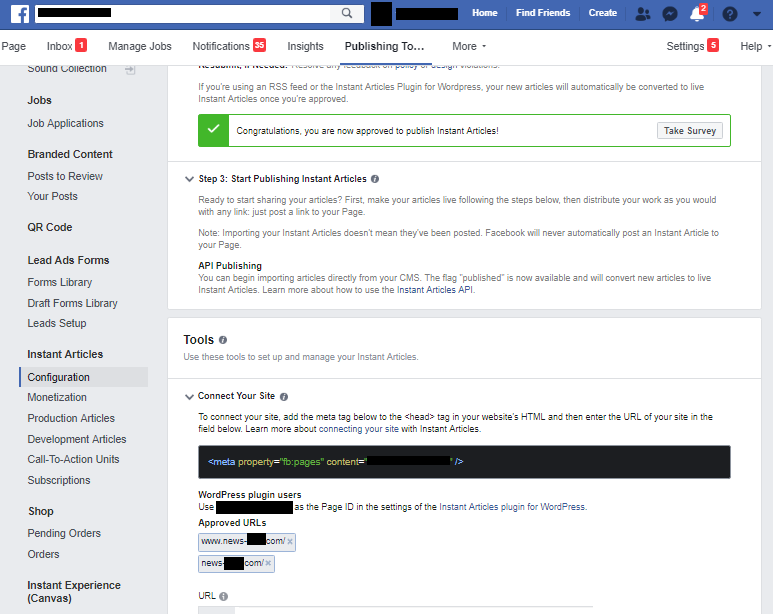The image size is (773, 614).
Task: Click the meta tag code block
Action: [x=464, y=462]
